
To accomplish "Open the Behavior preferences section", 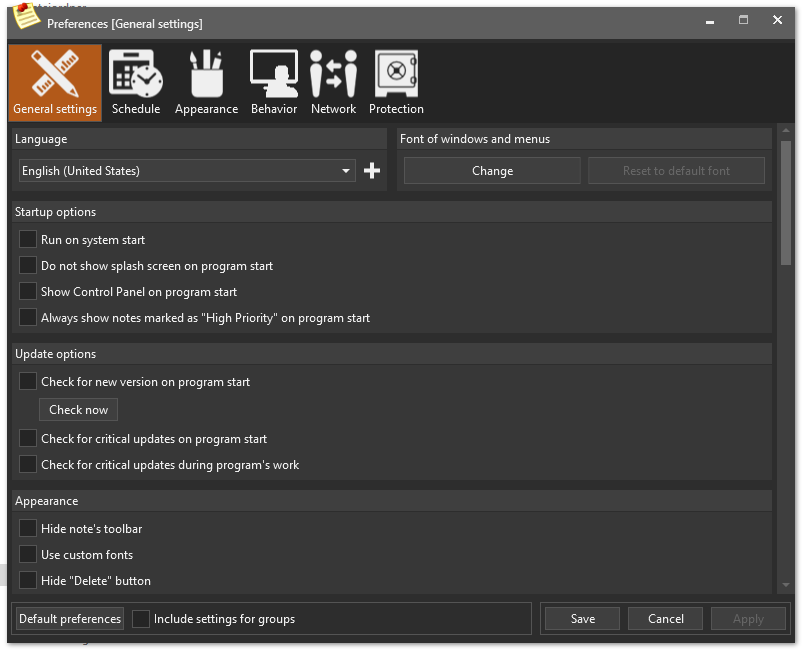I will coord(274,83).
